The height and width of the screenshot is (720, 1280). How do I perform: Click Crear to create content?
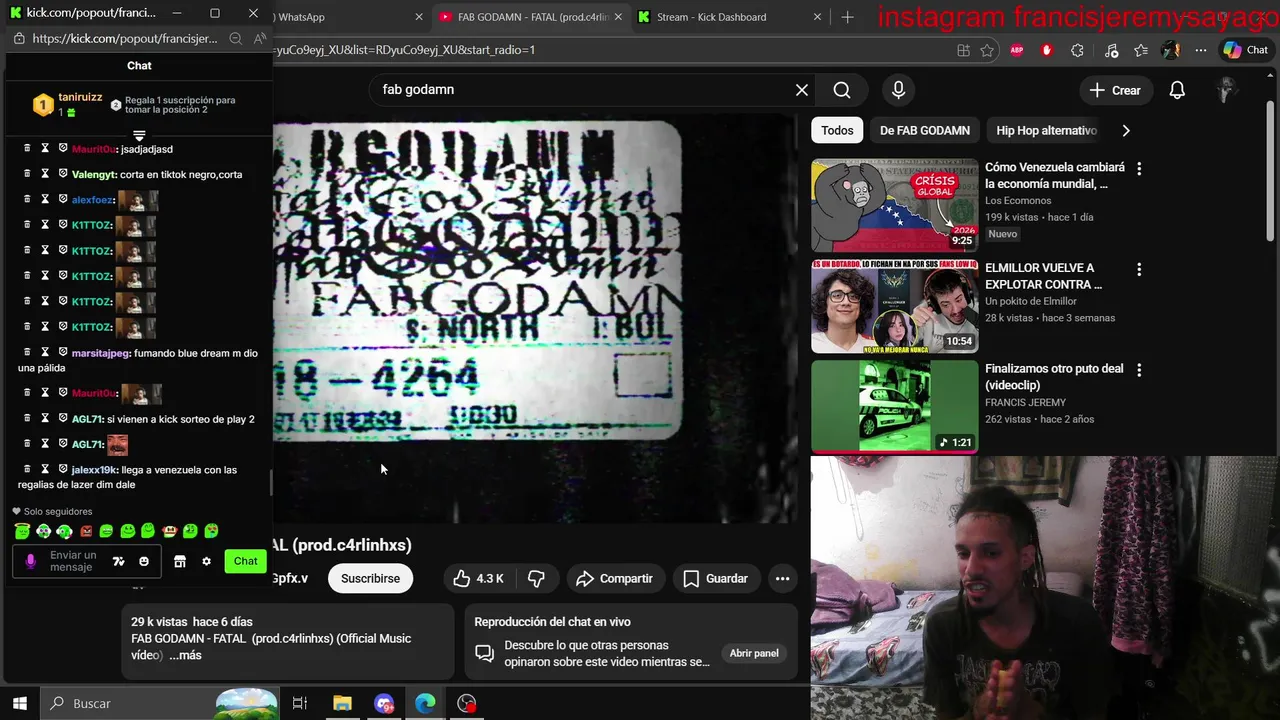tap(1115, 90)
